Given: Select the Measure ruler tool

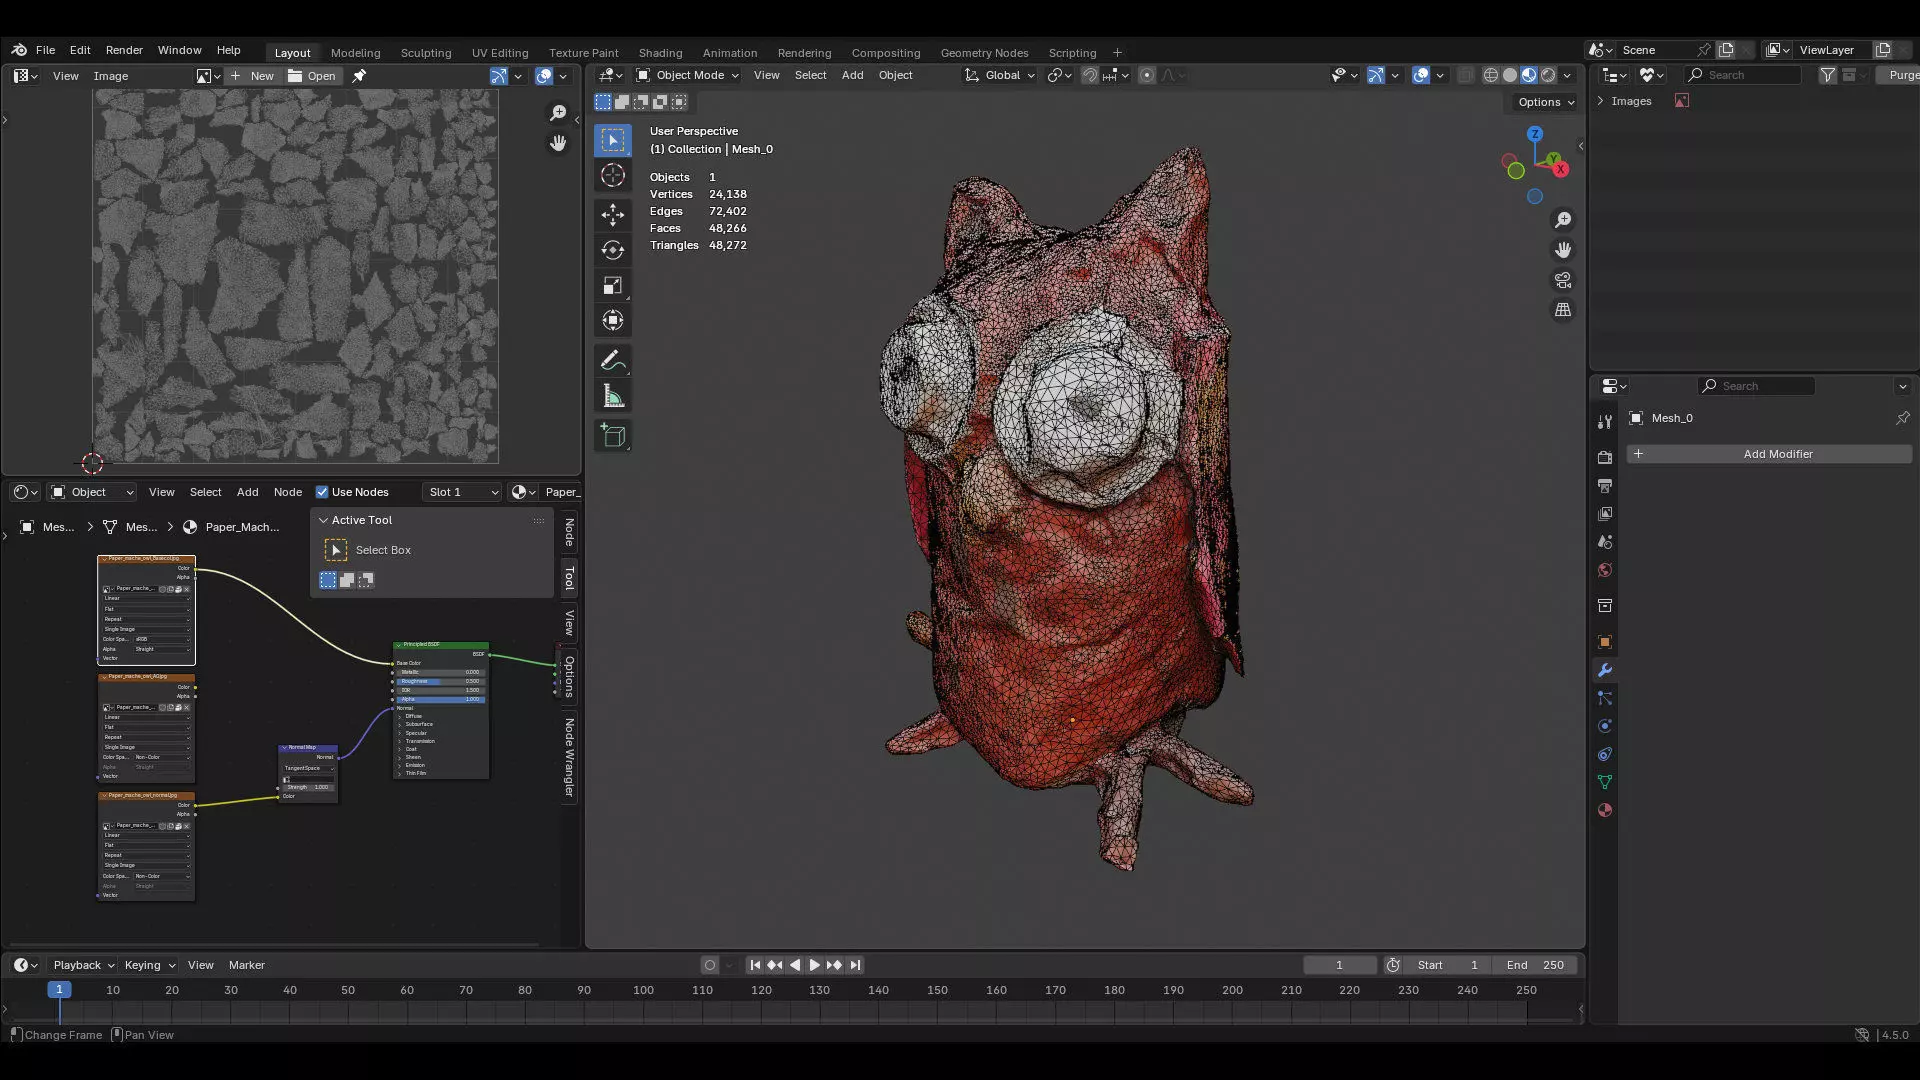Looking at the screenshot, I should [x=613, y=397].
